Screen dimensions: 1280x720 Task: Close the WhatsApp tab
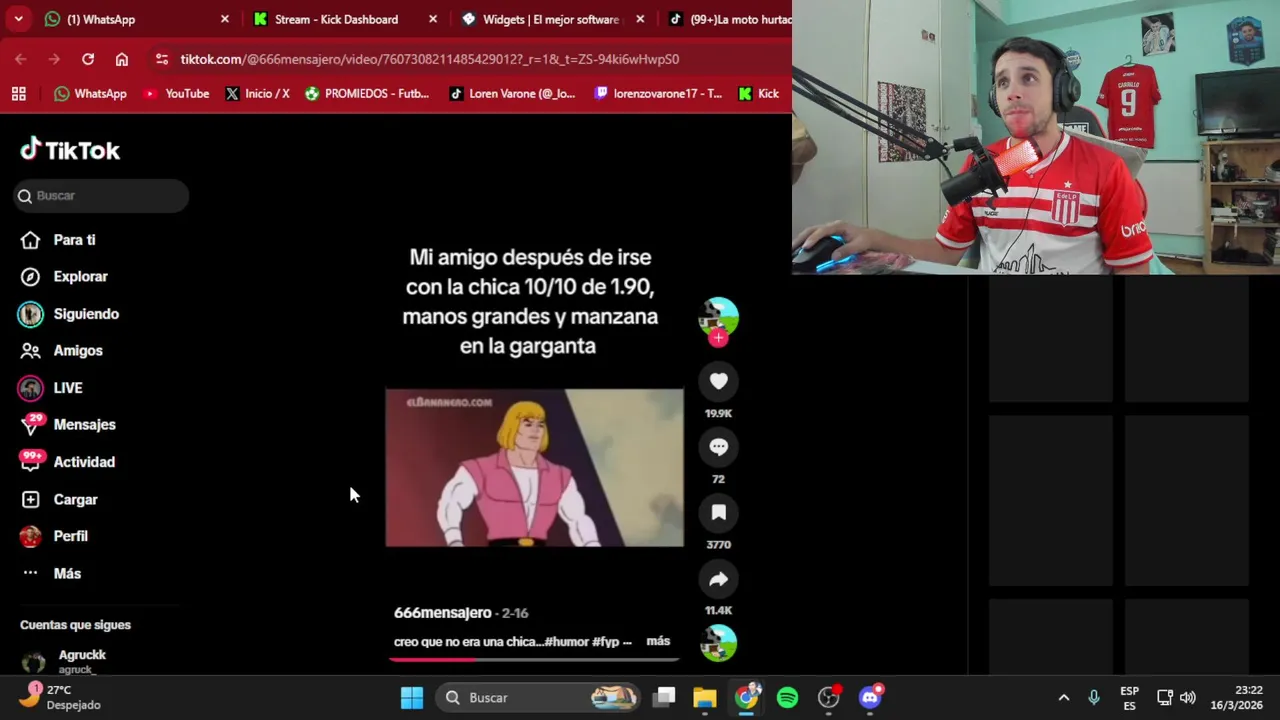click(225, 19)
